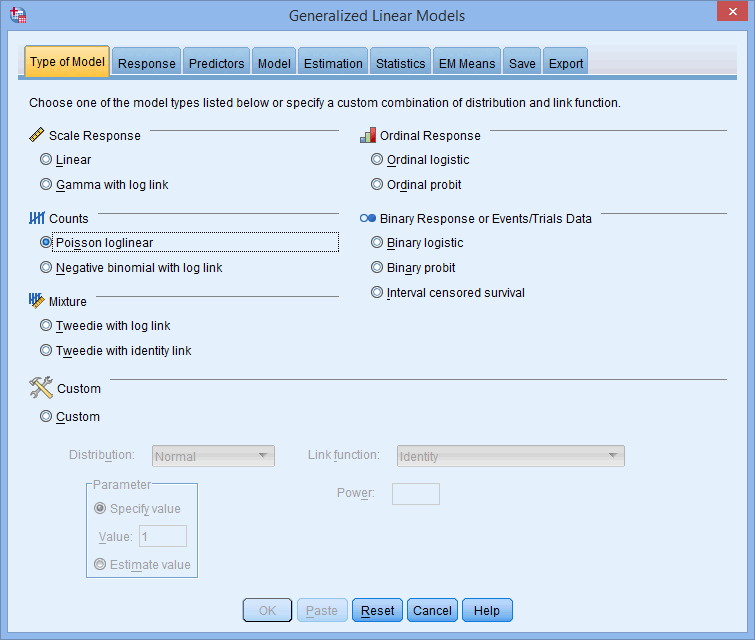
Task: Click the Ordinal Response bar chart icon
Action: [x=368, y=135]
